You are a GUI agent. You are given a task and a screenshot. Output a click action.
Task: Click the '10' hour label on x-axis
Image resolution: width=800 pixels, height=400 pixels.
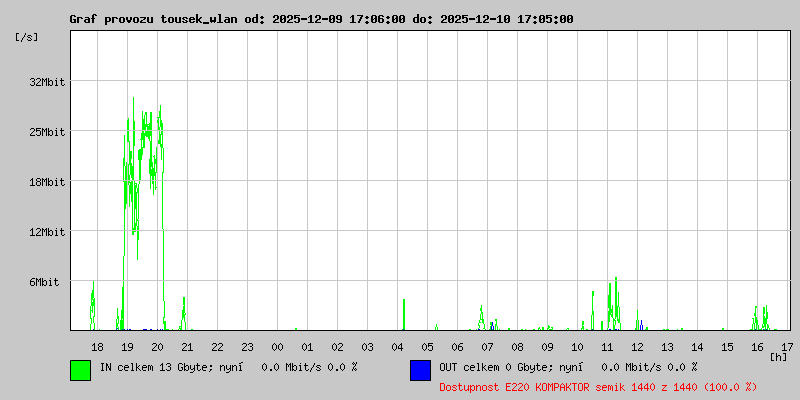coord(578,347)
